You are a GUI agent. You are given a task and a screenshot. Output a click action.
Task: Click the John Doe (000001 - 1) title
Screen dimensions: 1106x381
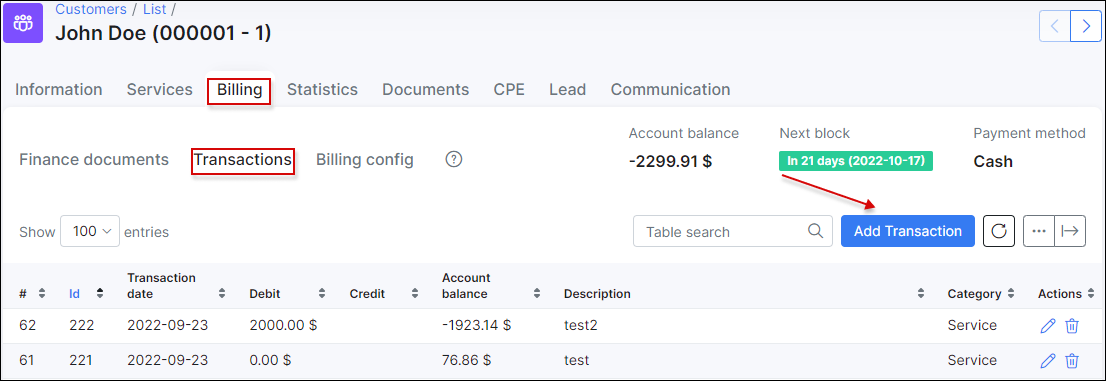point(163,33)
